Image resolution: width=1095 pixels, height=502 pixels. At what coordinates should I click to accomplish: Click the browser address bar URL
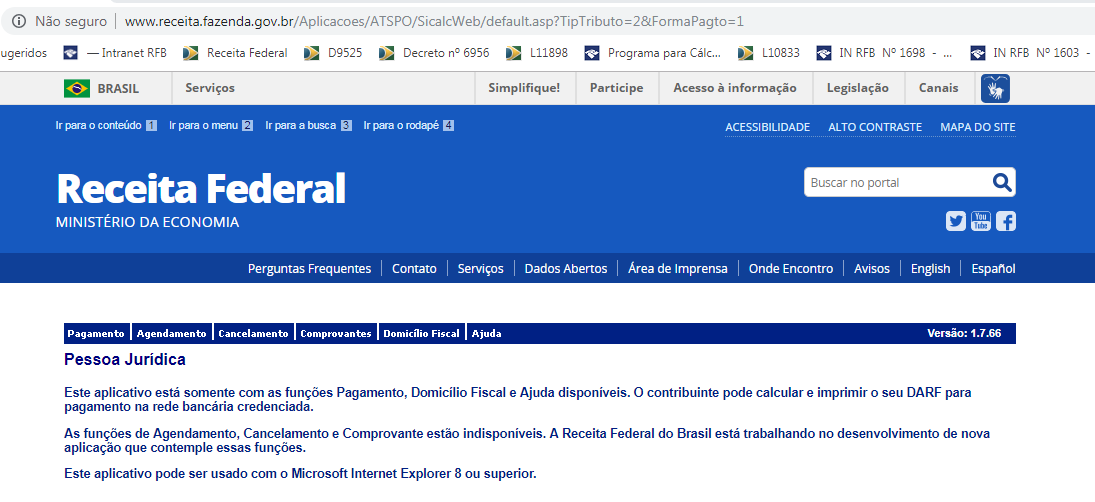coord(434,22)
